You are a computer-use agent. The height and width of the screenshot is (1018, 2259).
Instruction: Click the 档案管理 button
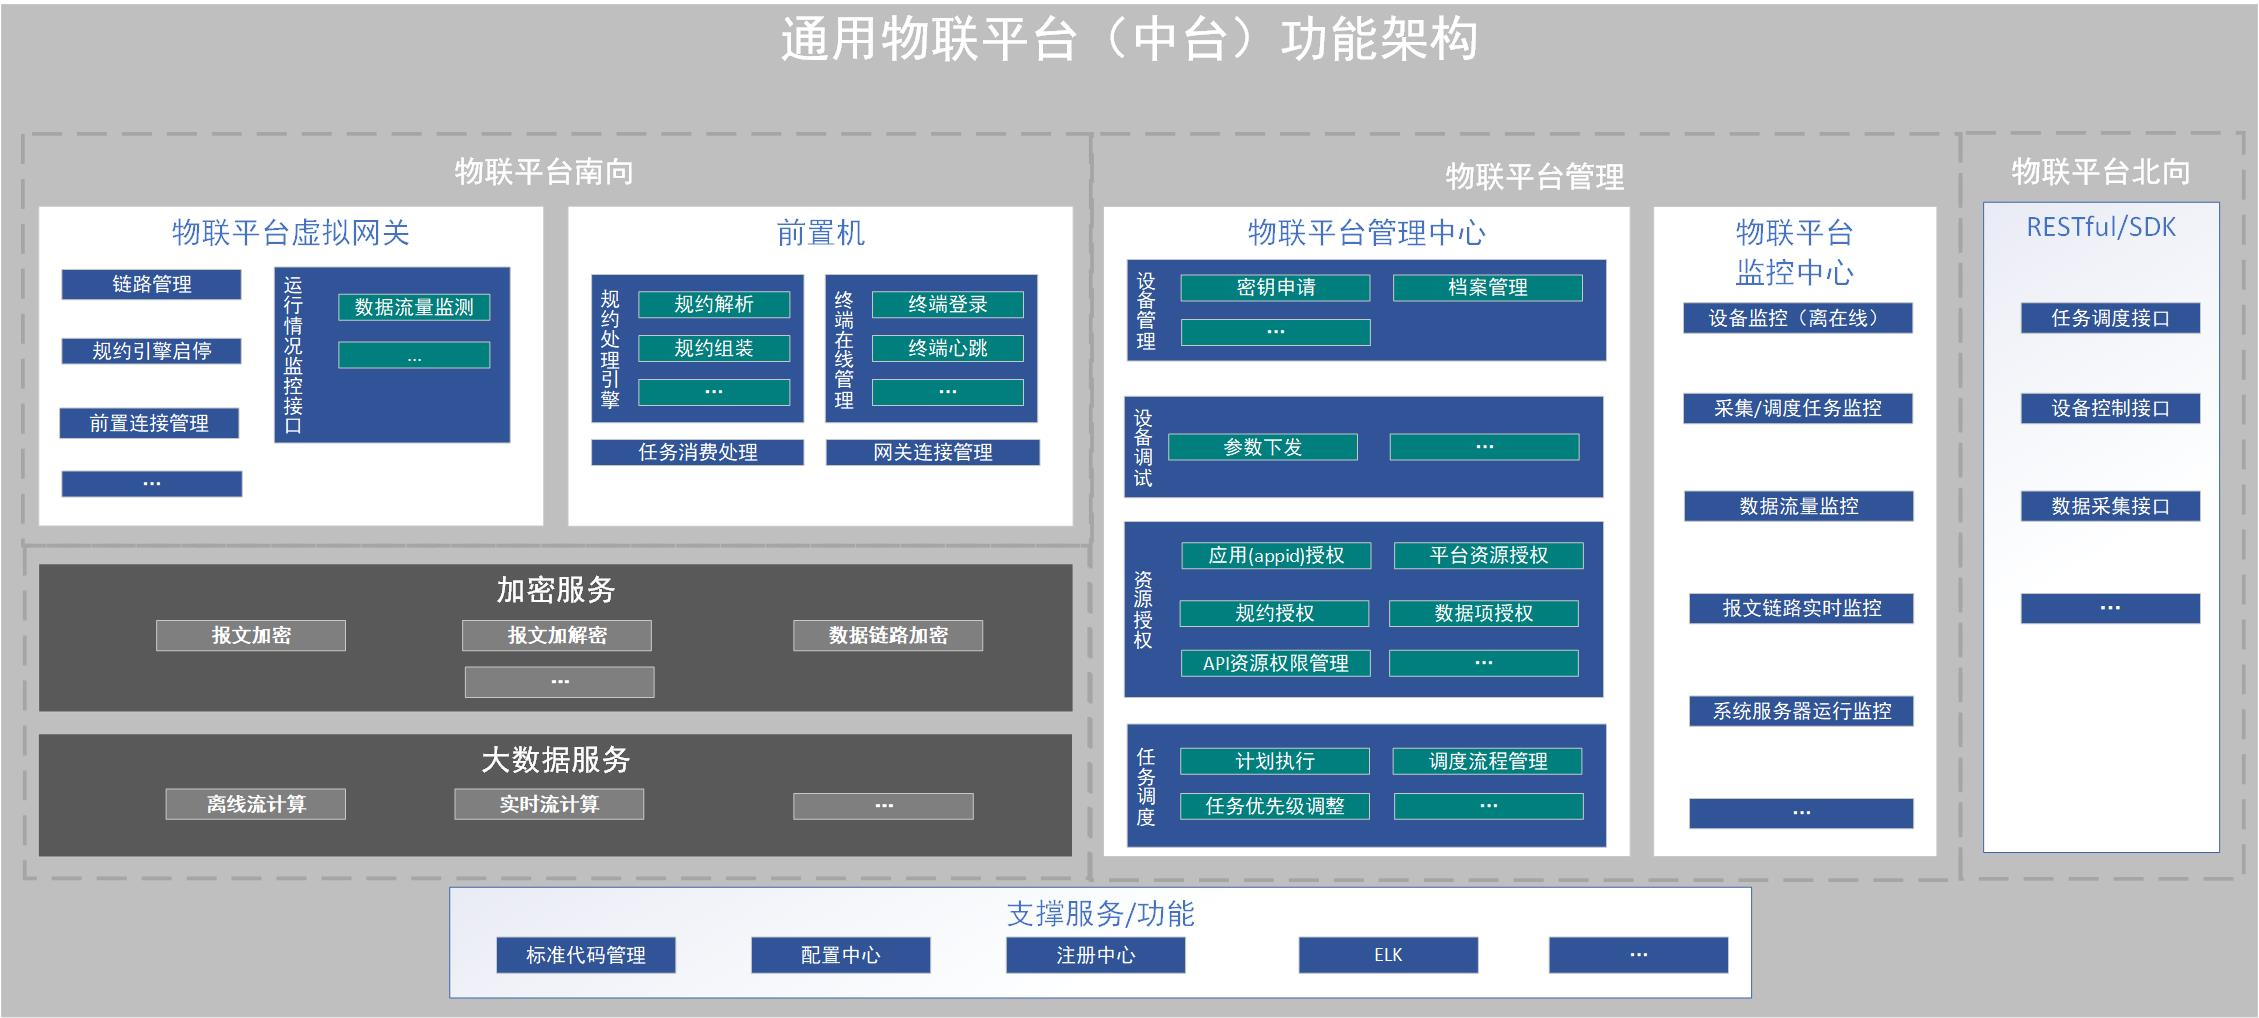1489,287
